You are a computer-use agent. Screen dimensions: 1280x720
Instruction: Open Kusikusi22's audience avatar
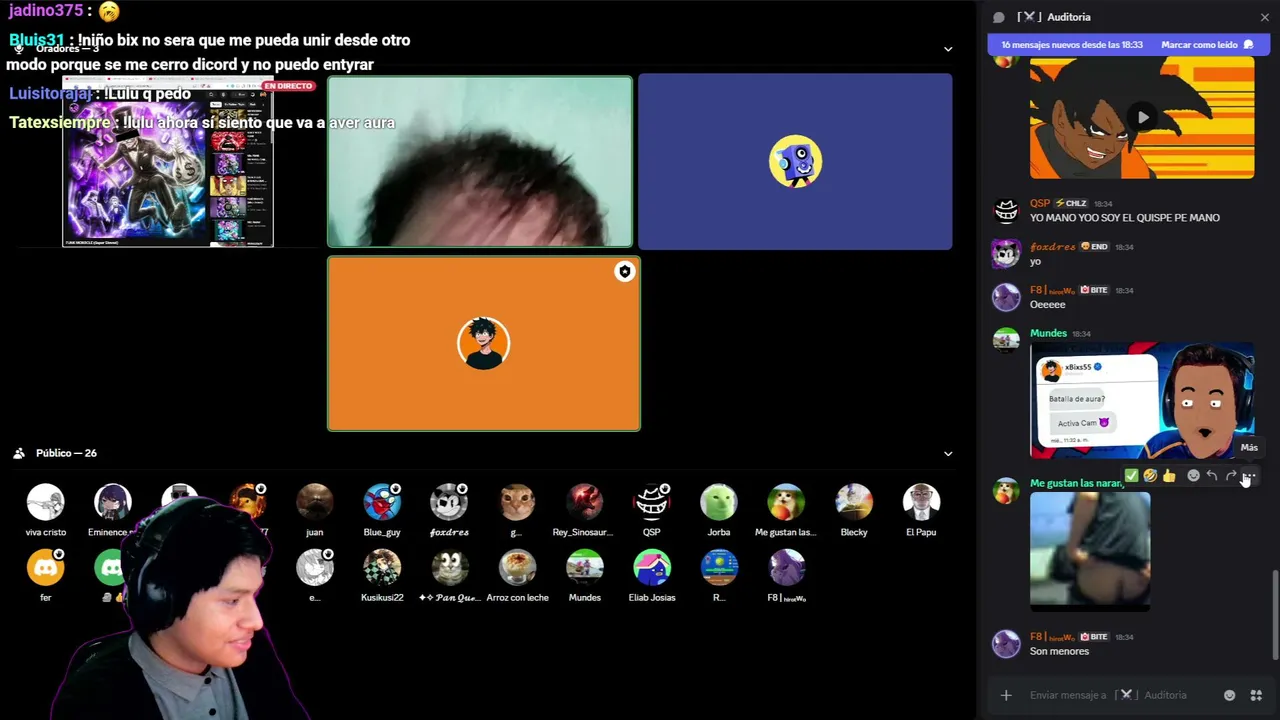coord(382,568)
